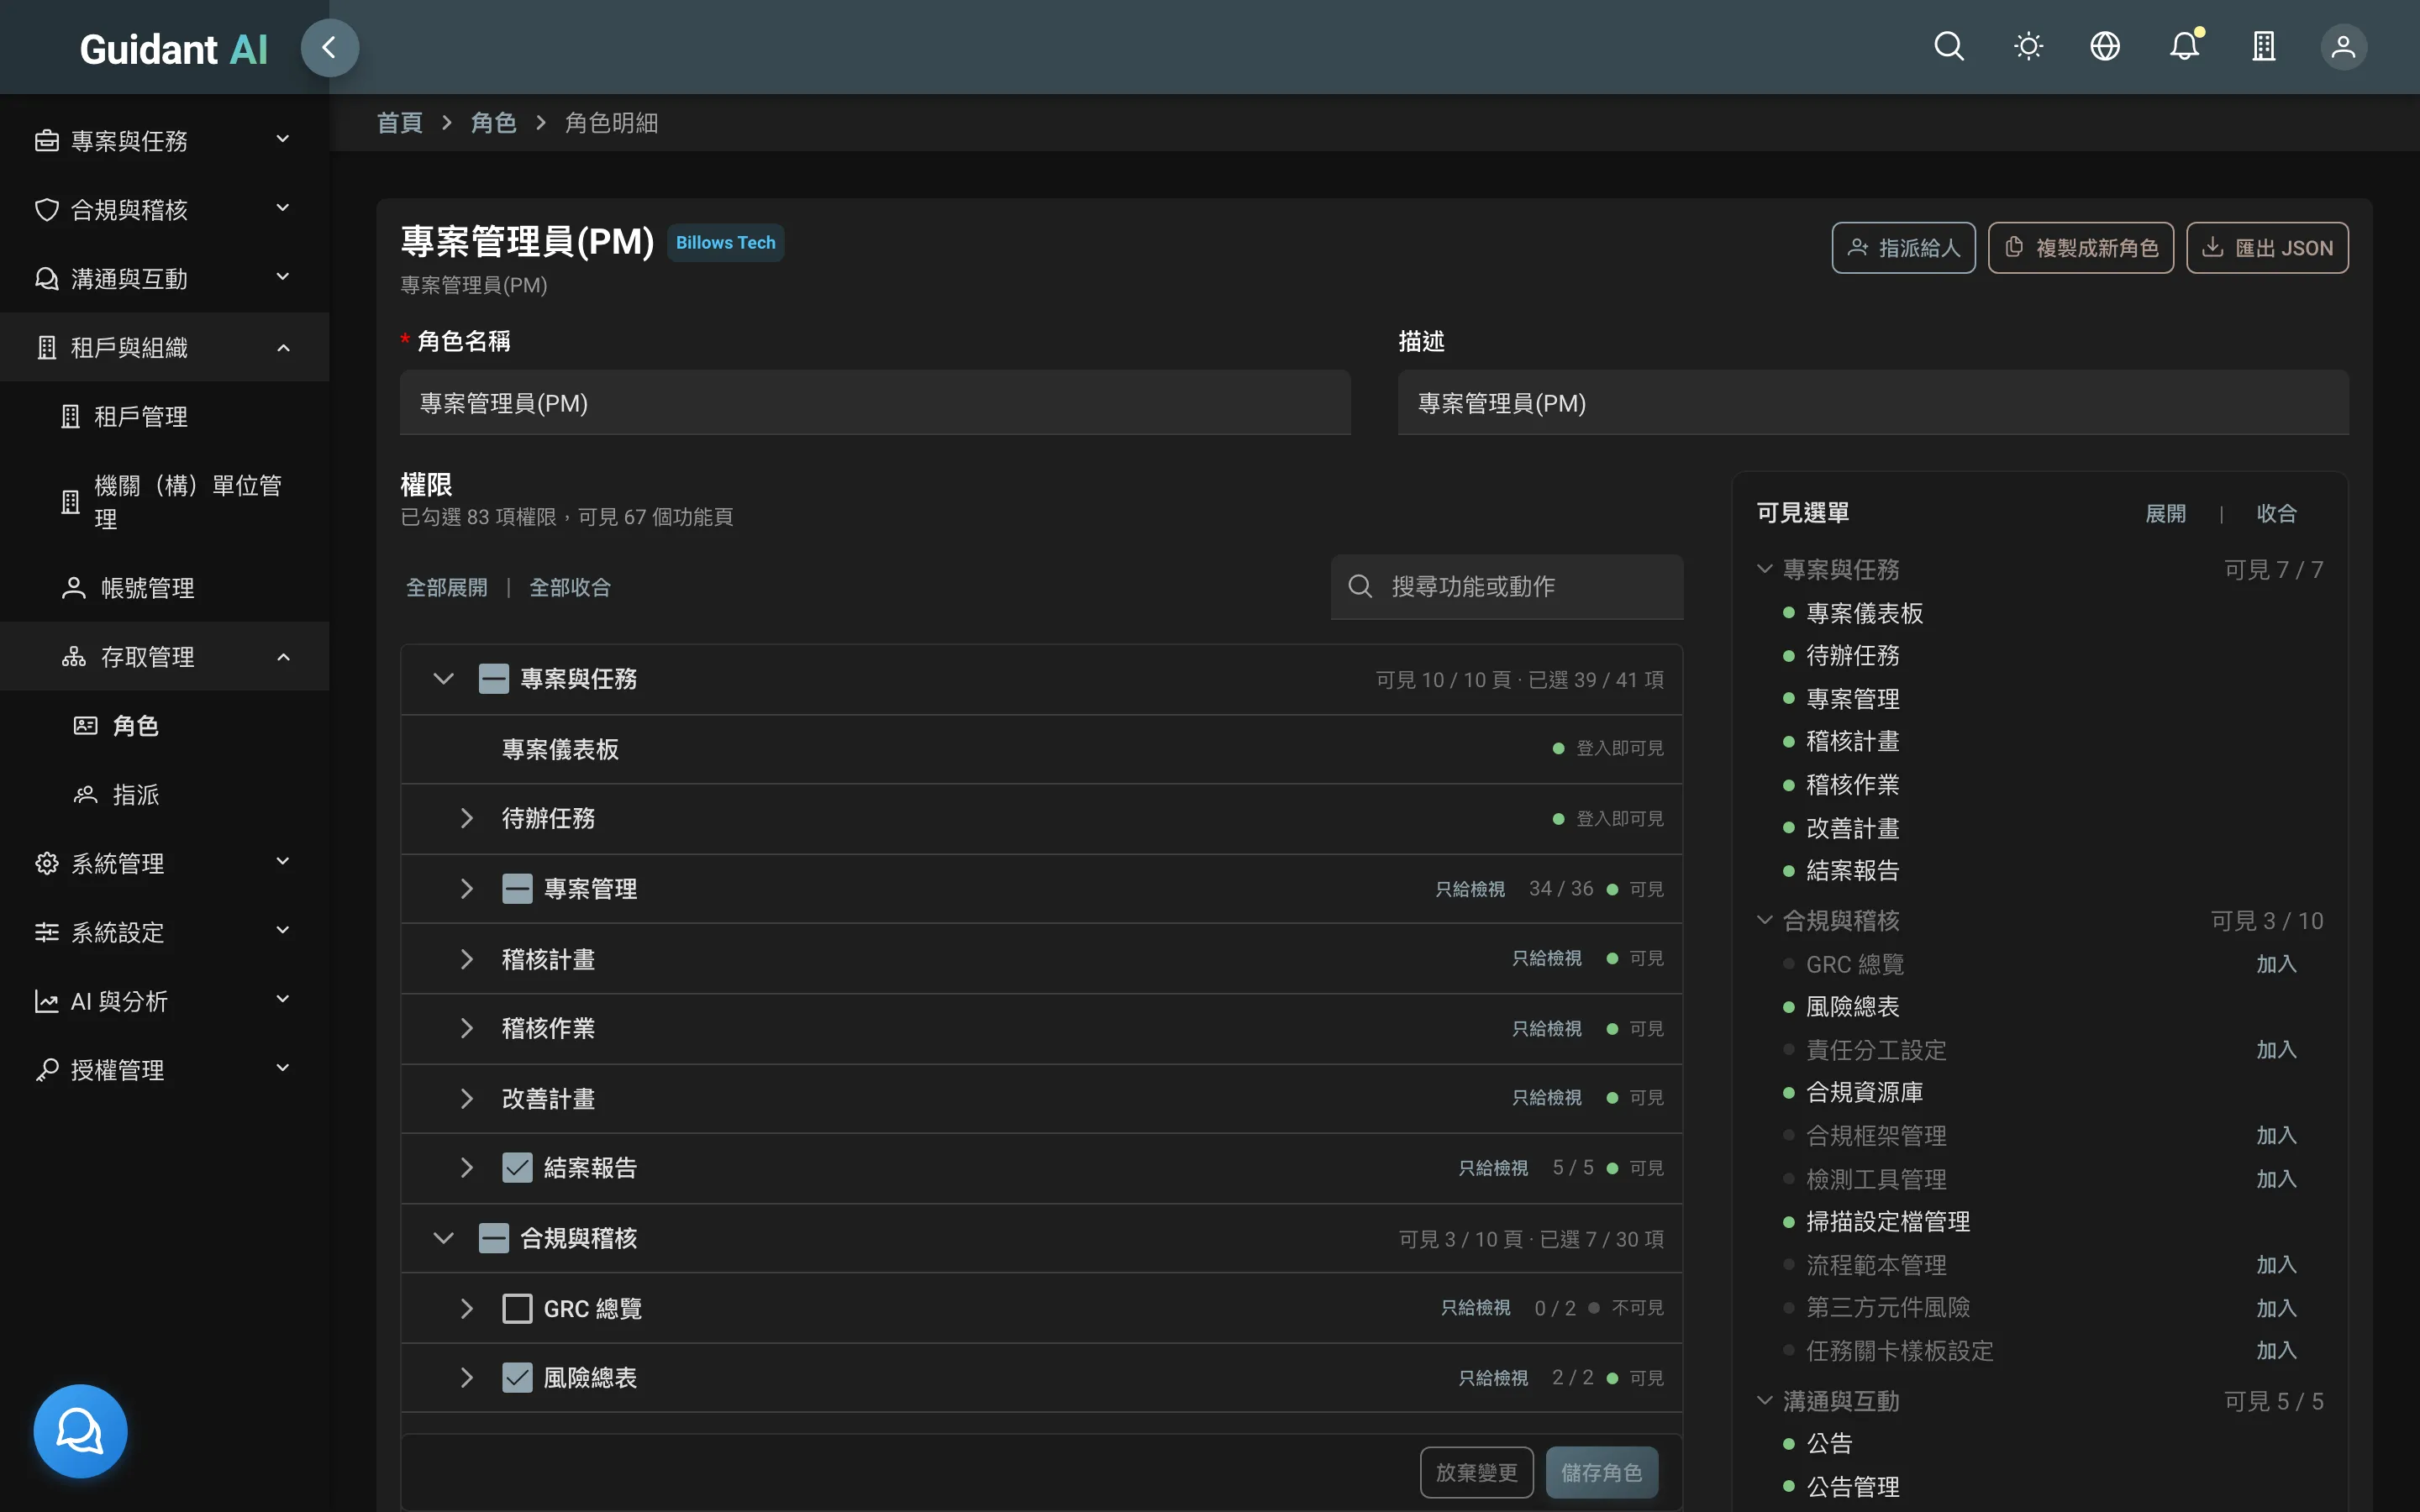Toggle the 專案與任務 group checkbox
This screenshot has height=1512, width=2420.
(493, 679)
